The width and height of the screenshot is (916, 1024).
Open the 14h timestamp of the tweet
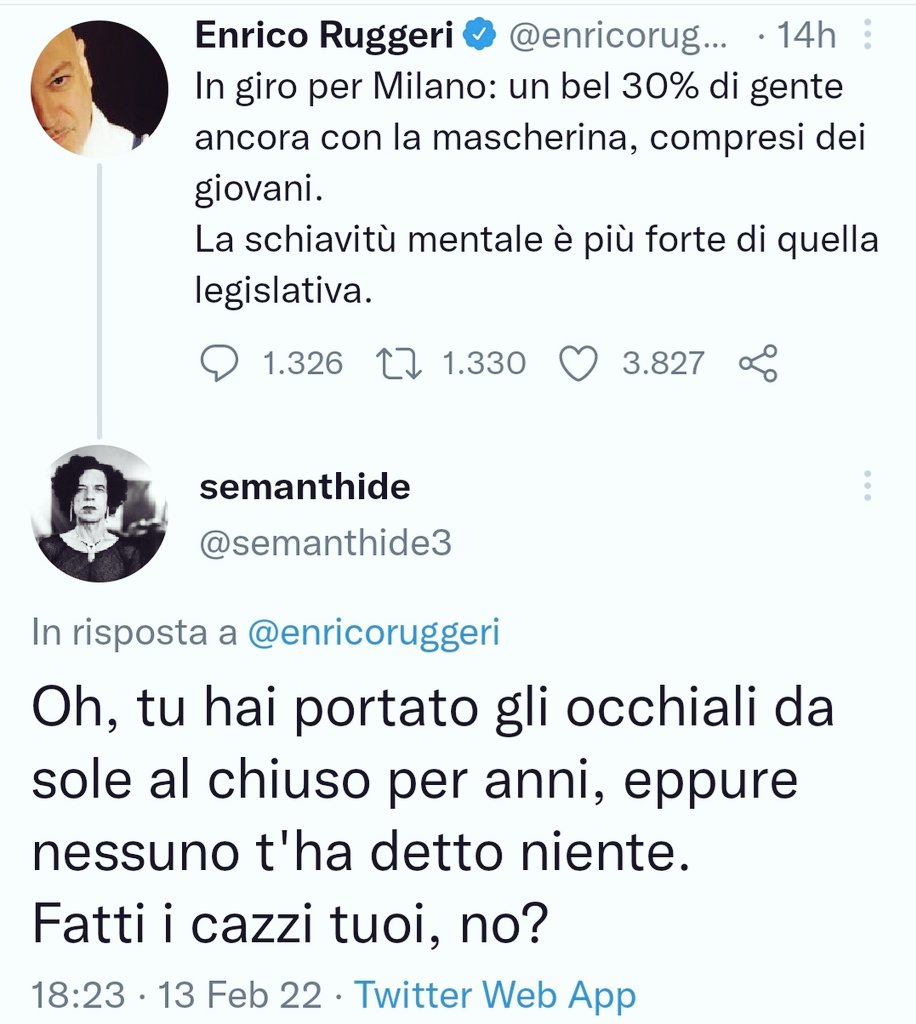coord(807,37)
